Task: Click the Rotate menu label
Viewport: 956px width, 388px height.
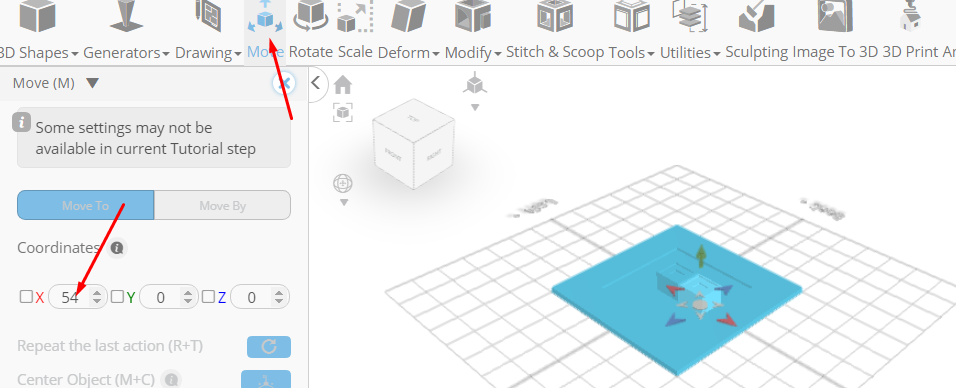Action: [310, 52]
